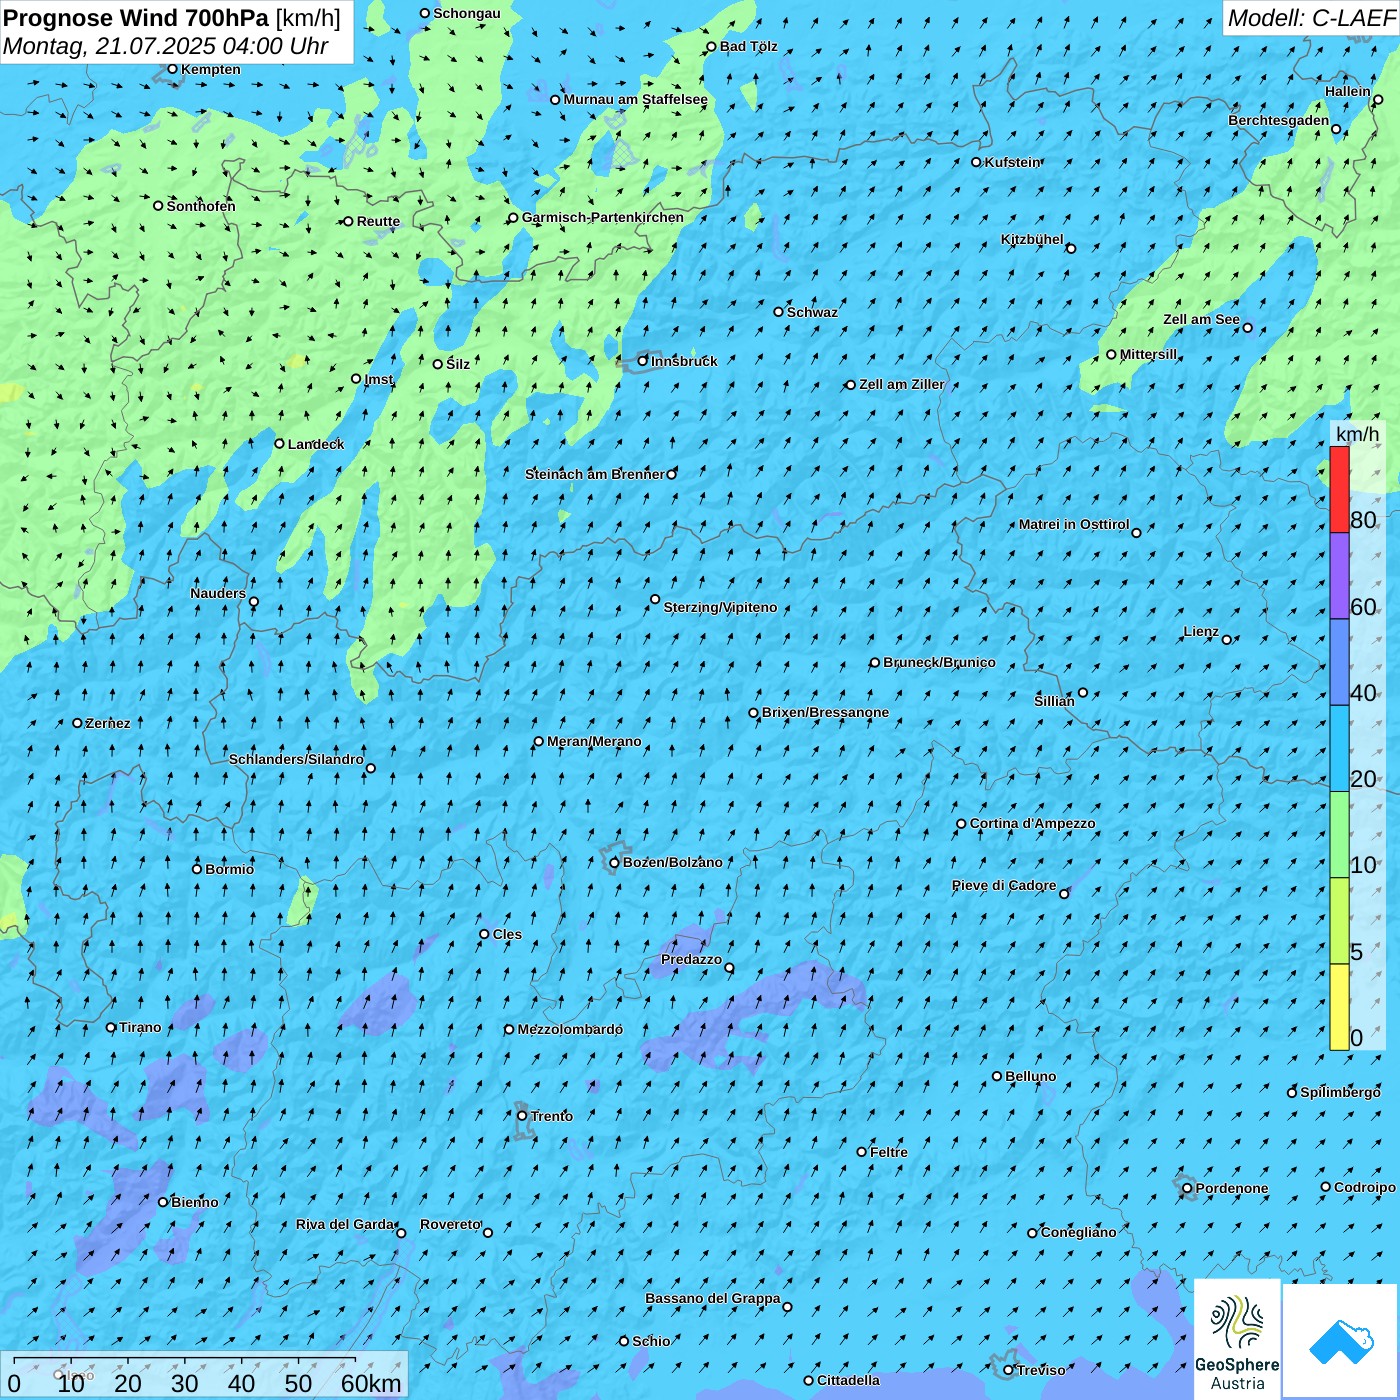Click the Murnau am Staffelsee label
The height and width of the screenshot is (1400, 1400).
tap(636, 99)
